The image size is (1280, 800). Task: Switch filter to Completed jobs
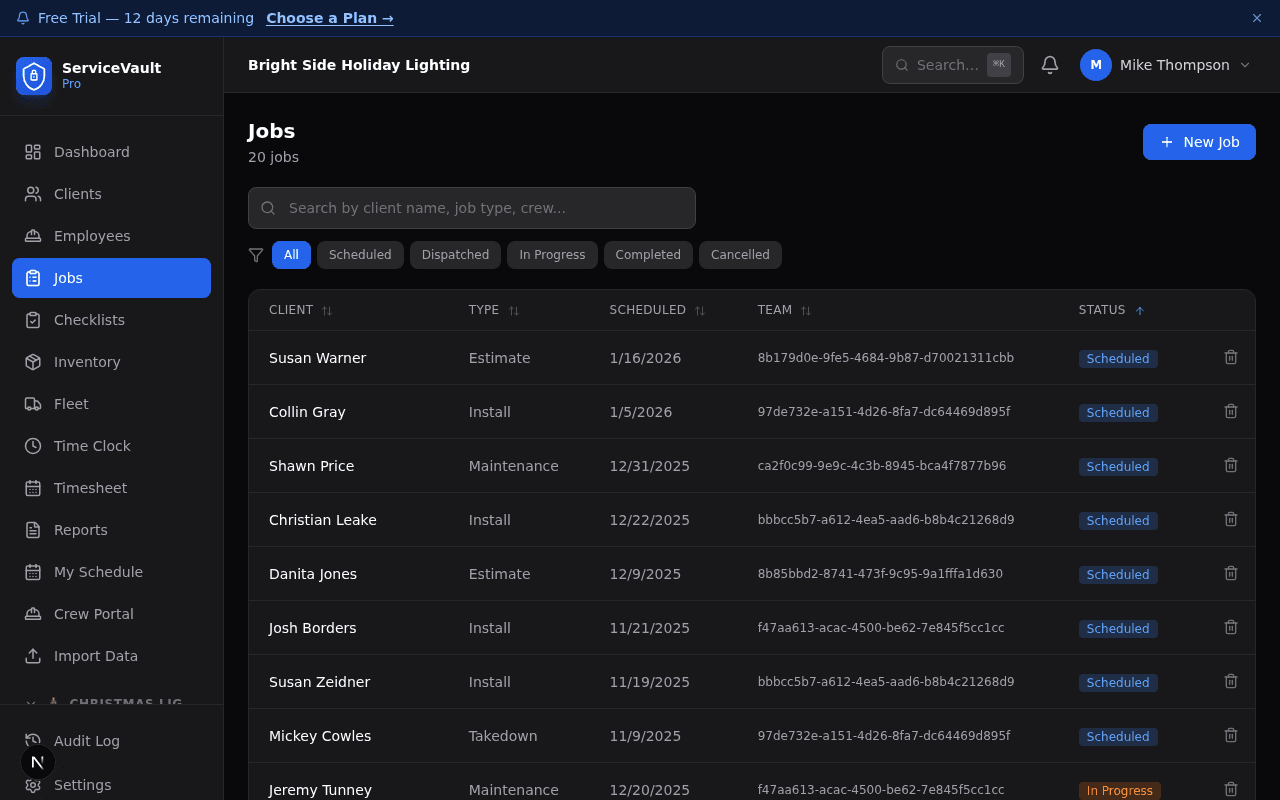648,255
